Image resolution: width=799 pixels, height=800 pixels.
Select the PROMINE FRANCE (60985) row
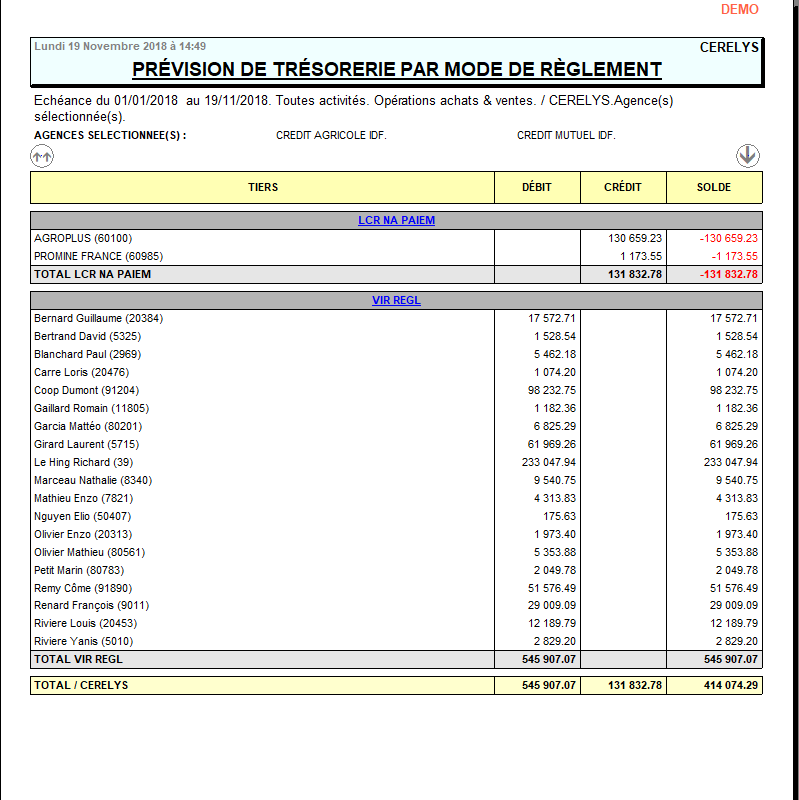(x=98, y=256)
